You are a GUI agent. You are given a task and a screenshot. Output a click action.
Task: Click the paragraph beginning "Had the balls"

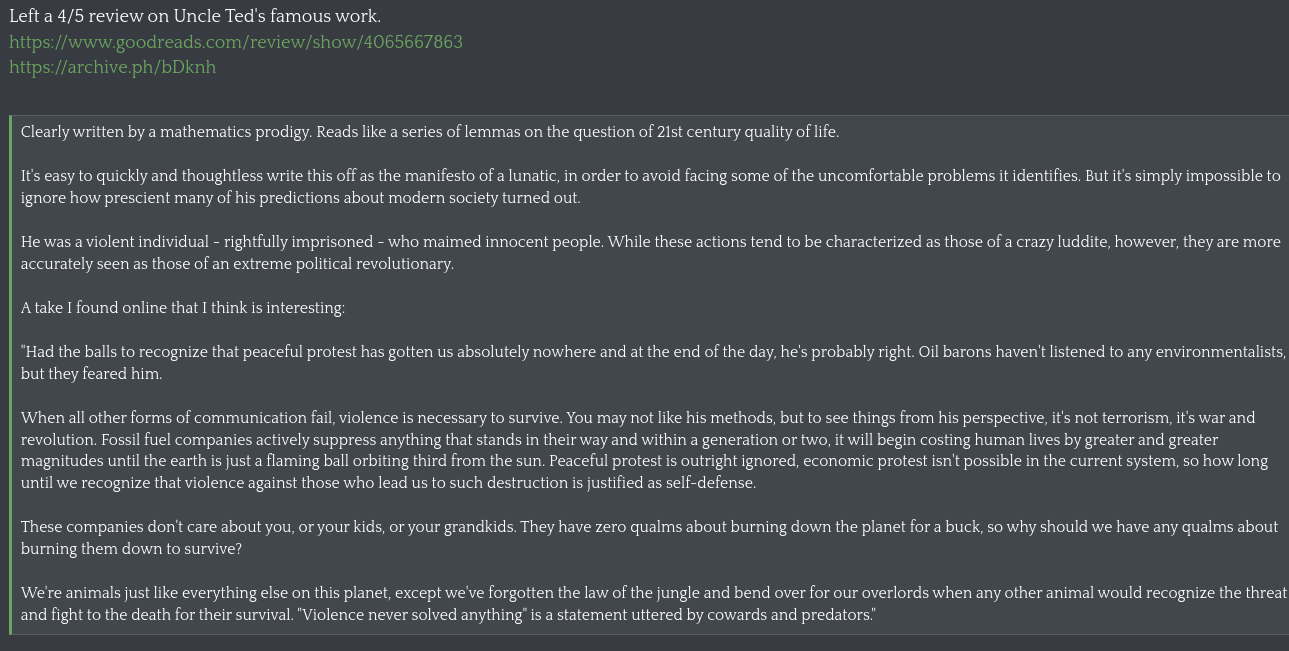[x=653, y=363]
